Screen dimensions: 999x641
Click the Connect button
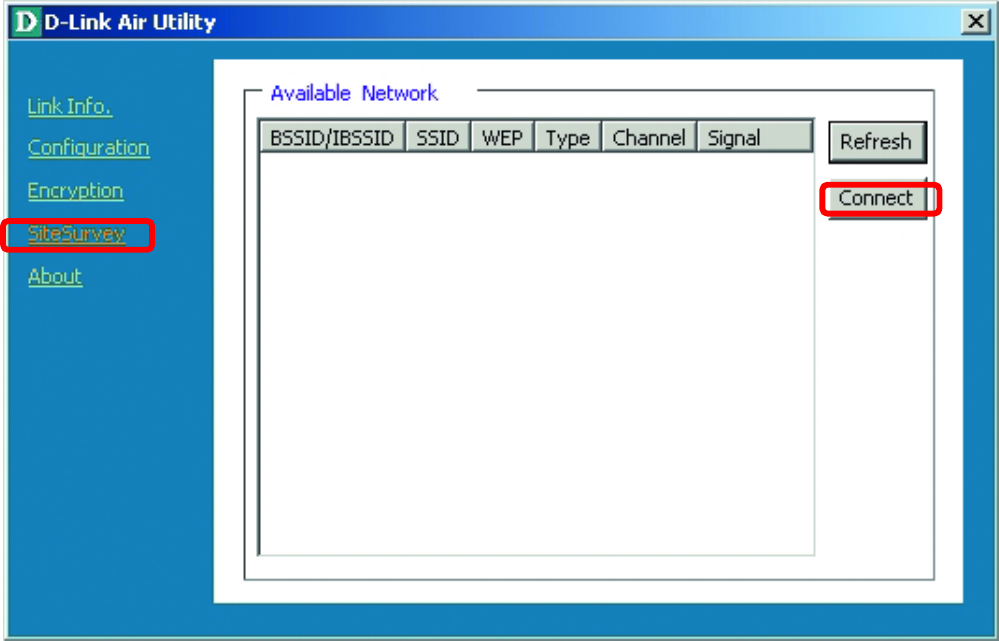(x=877, y=198)
